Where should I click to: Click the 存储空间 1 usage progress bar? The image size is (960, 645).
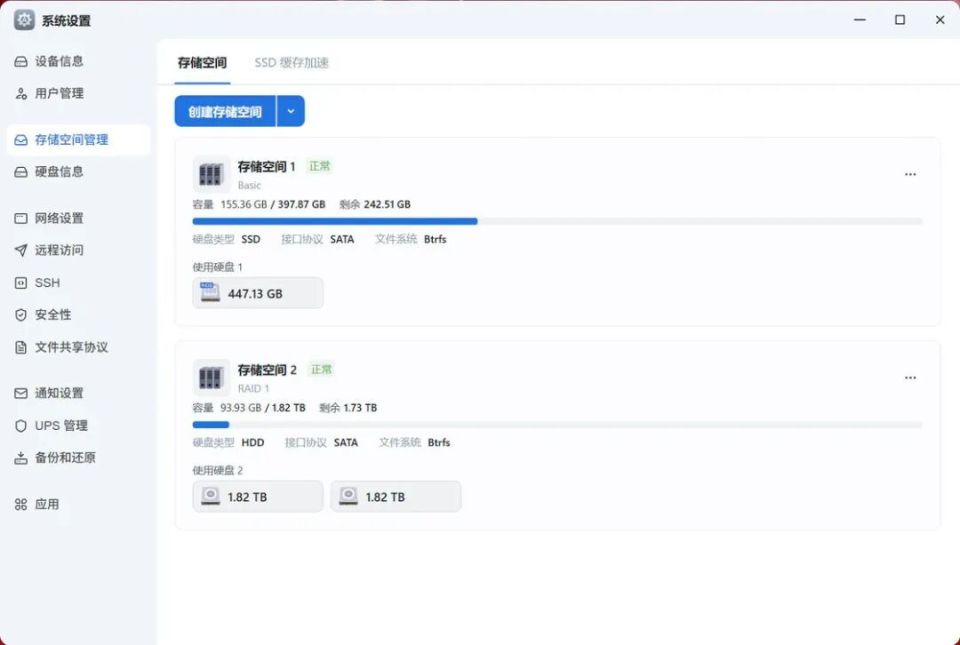[x=560, y=221]
